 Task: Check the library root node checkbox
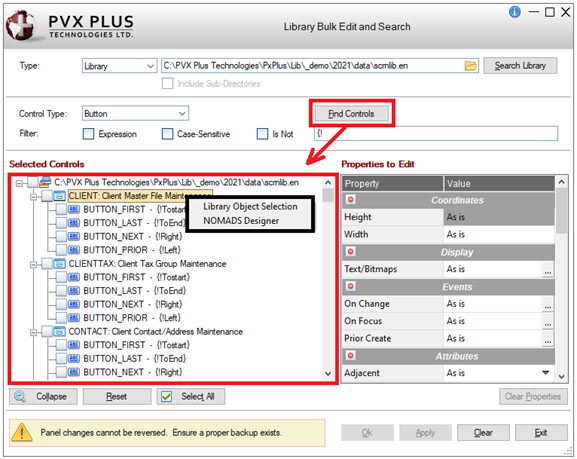point(32,182)
